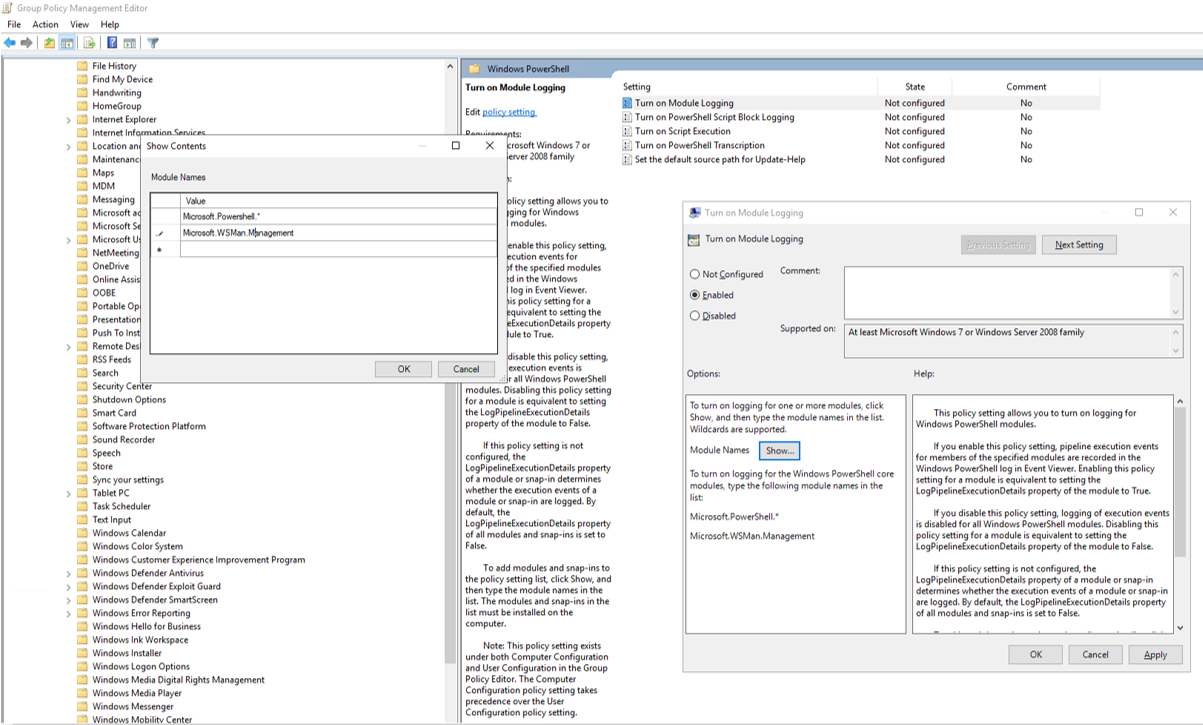Click the Comment column header

[1026, 87]
